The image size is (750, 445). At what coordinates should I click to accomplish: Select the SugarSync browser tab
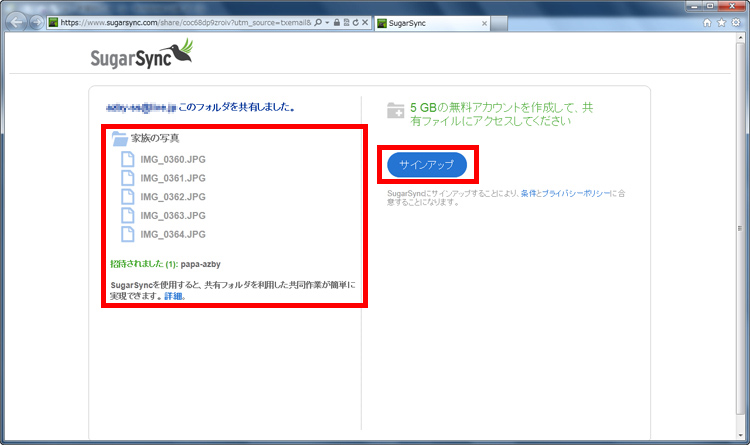(432, 23)
